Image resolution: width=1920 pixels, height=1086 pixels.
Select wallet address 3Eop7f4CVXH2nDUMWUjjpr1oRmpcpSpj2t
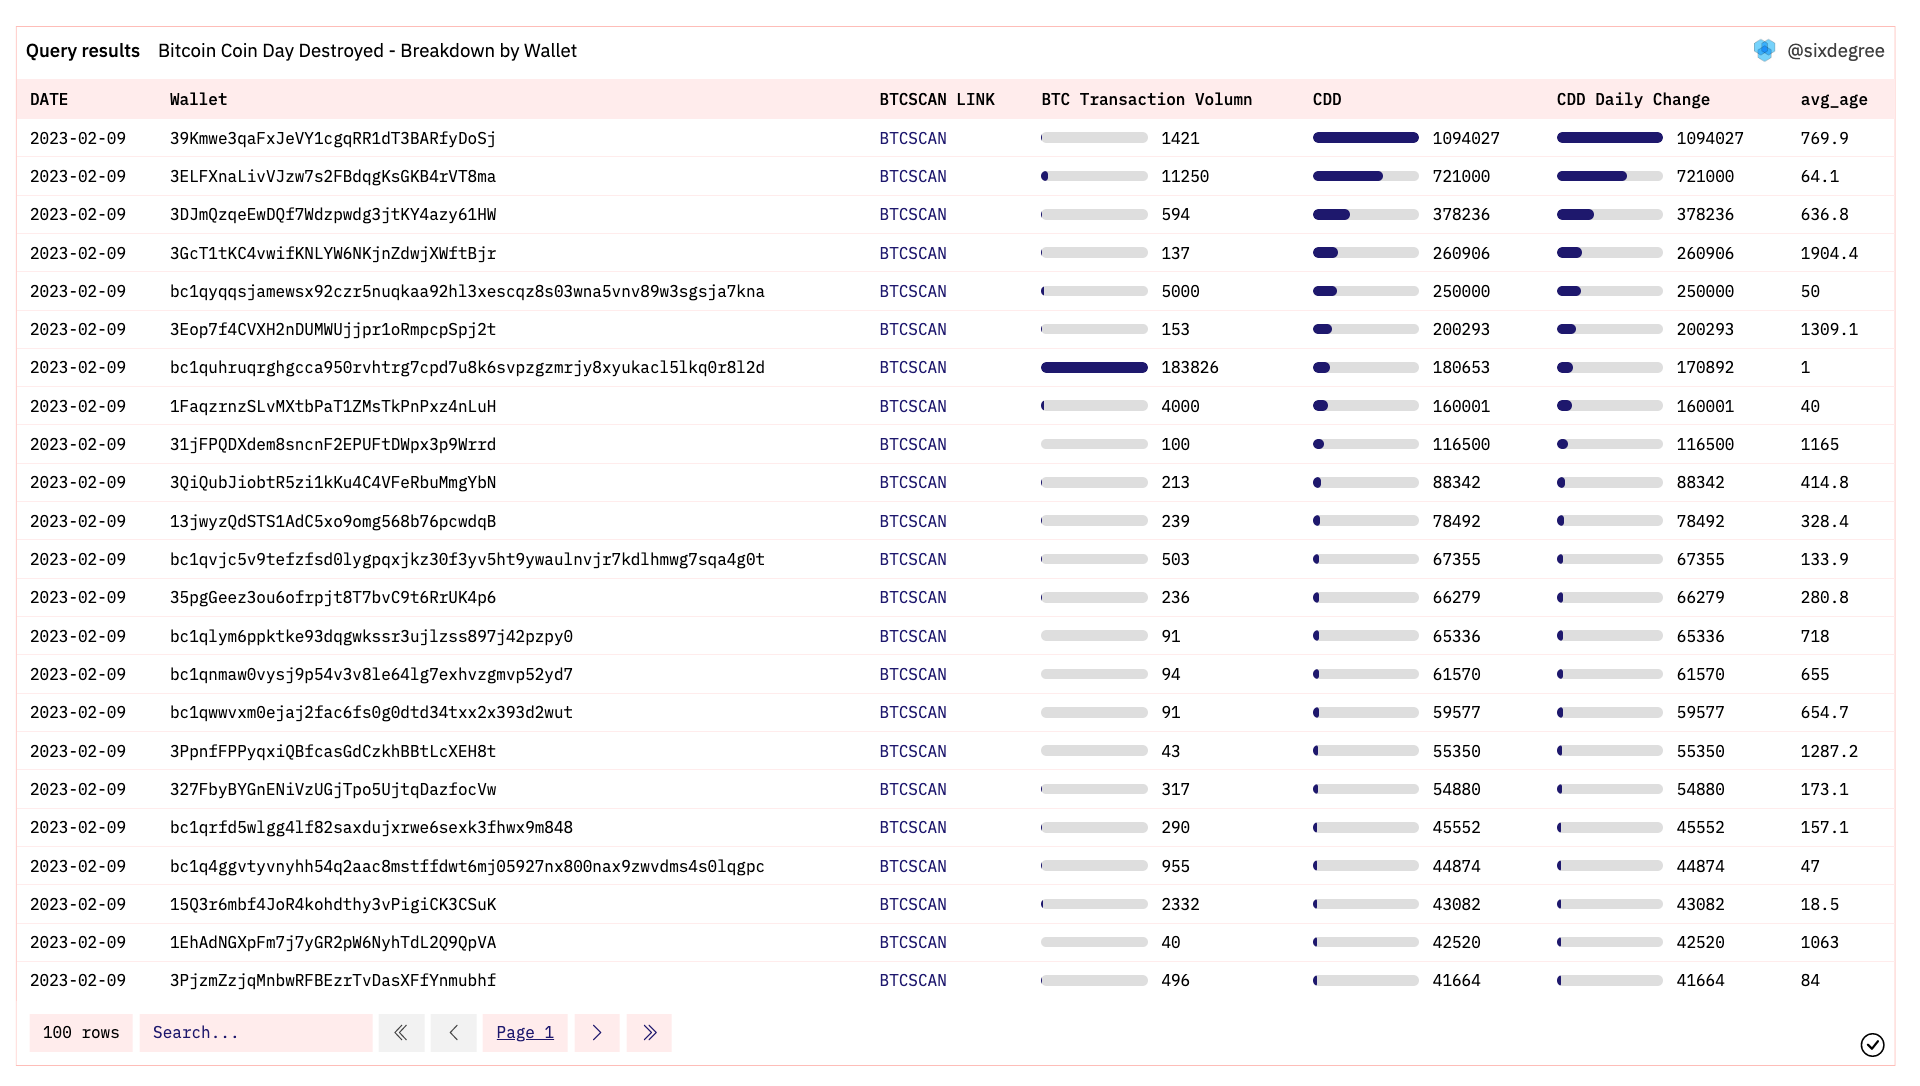[x=333, y=330]
